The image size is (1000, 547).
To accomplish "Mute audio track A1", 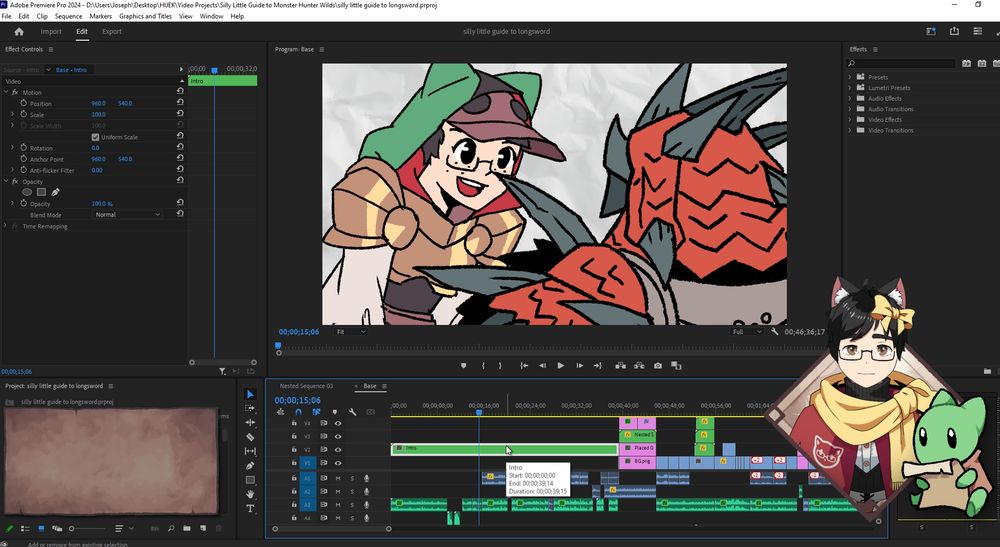I will pos(338,478).
